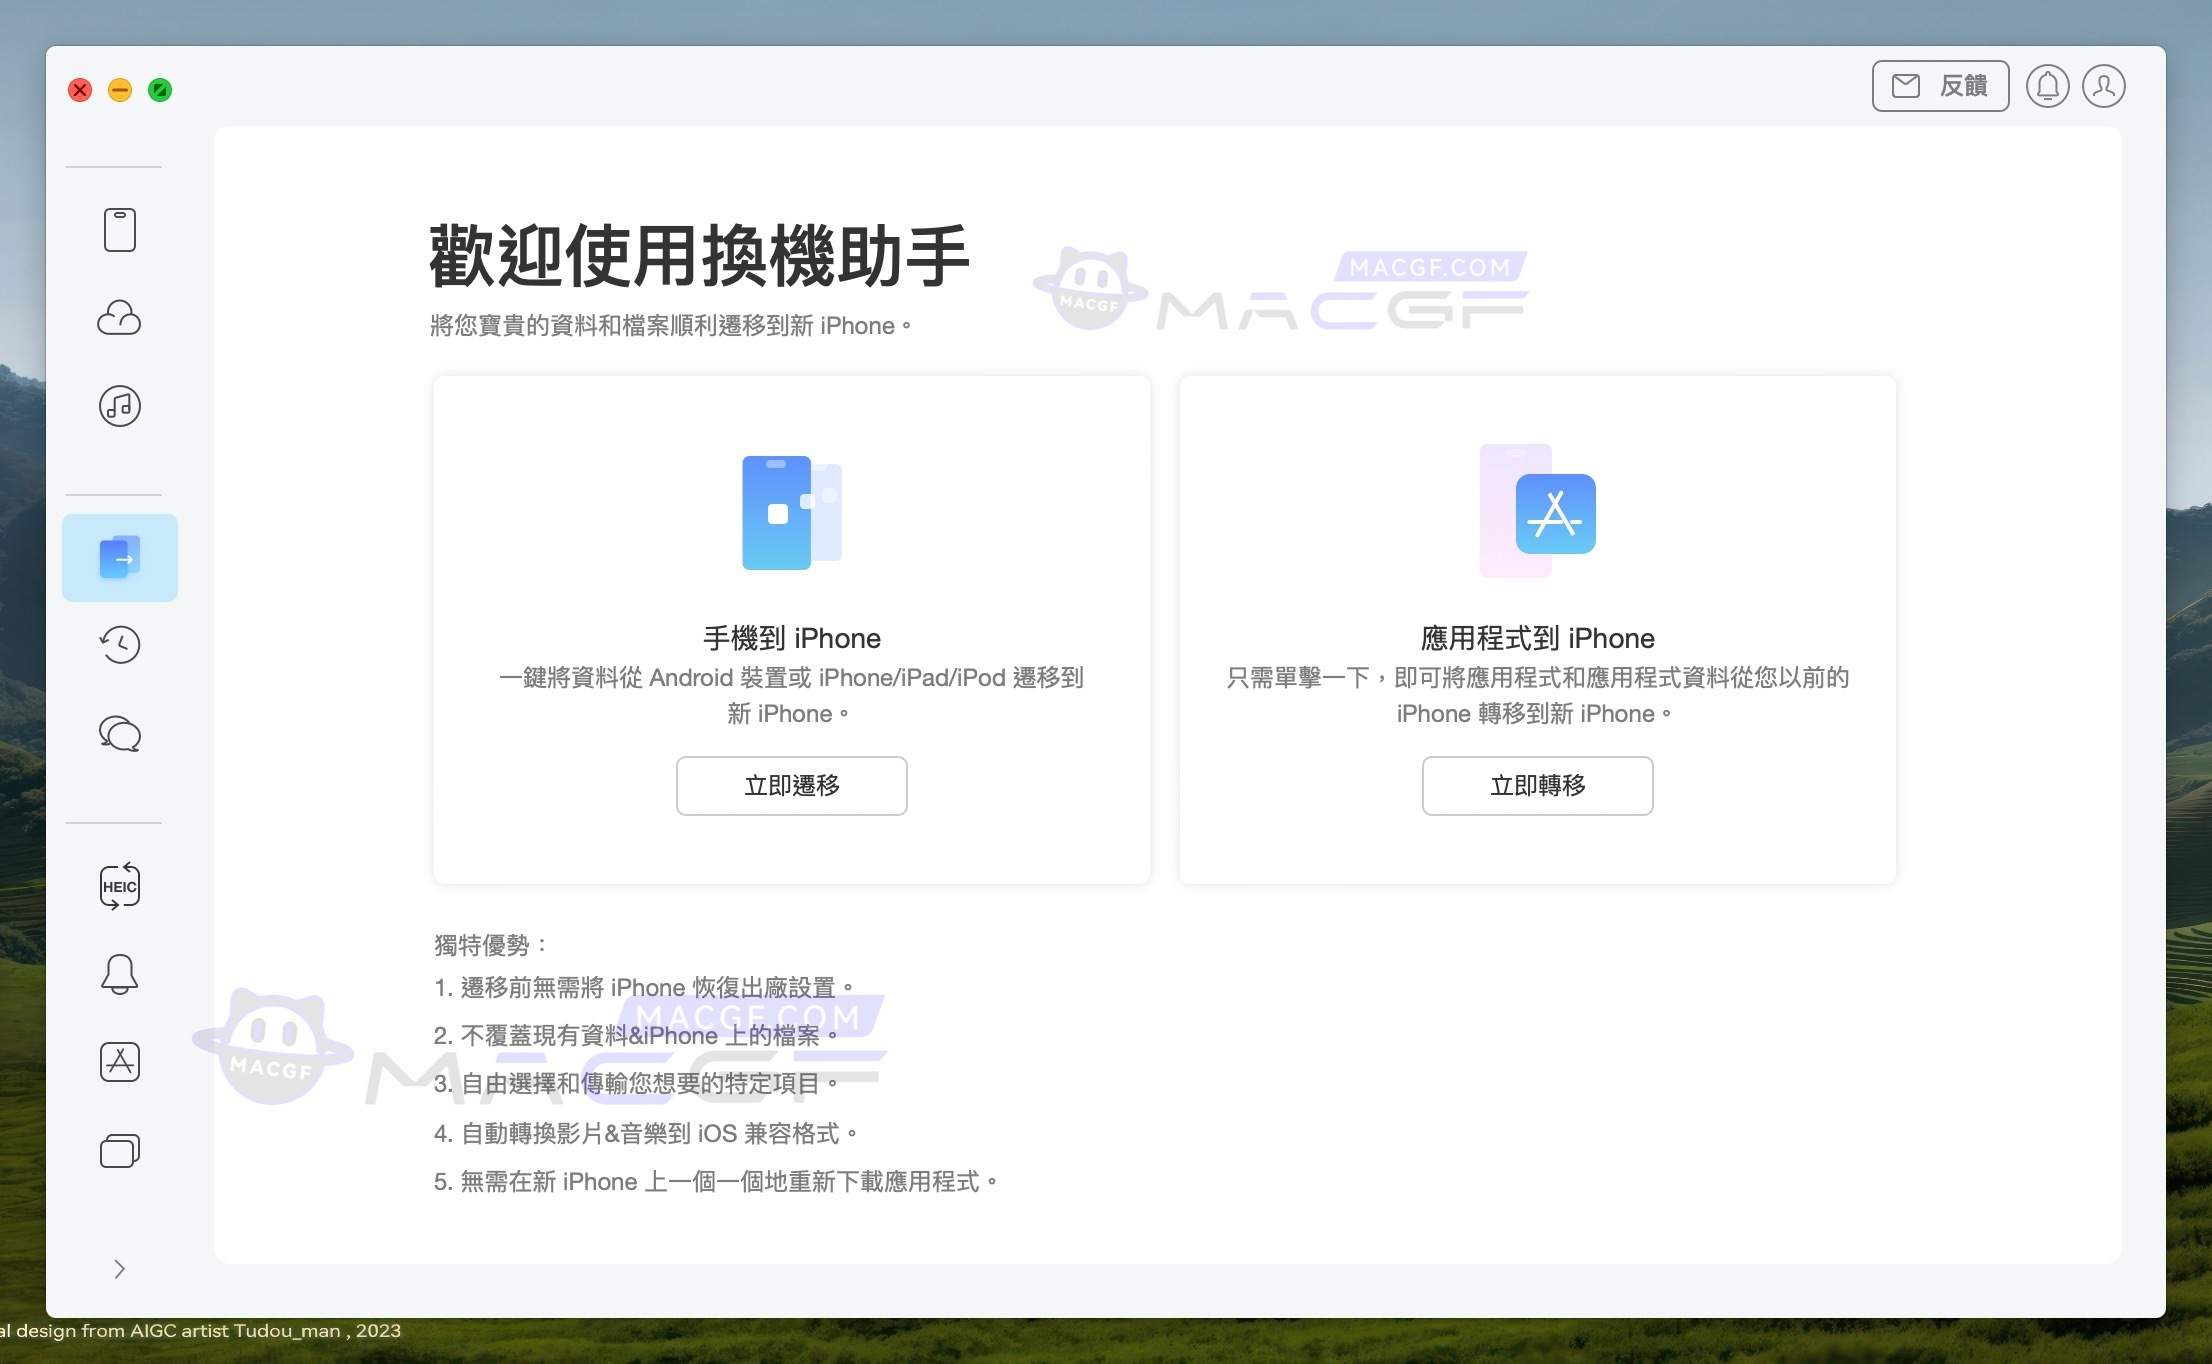Open the user account icon

click(2104, 86)
